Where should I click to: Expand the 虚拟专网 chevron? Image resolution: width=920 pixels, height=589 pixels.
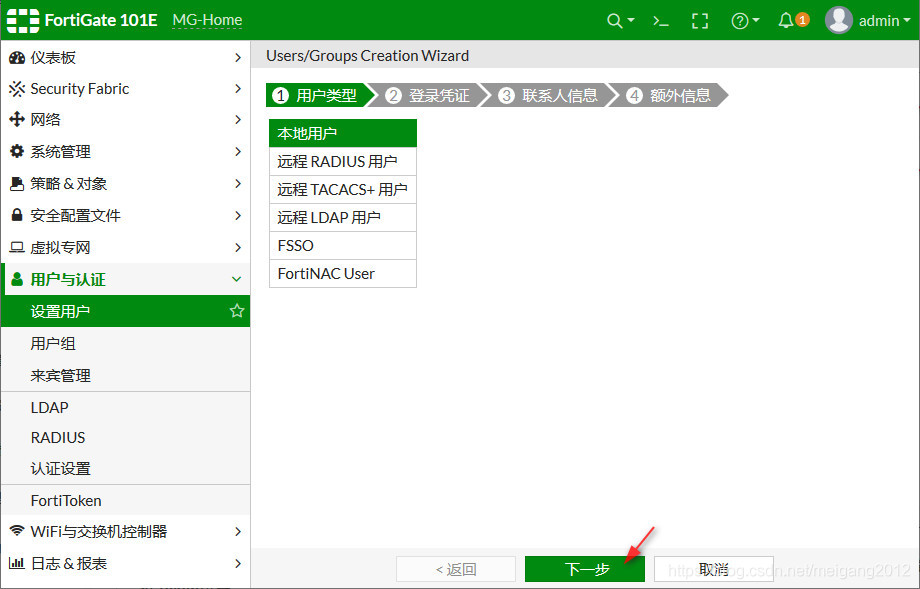click(x=238, y=248)
